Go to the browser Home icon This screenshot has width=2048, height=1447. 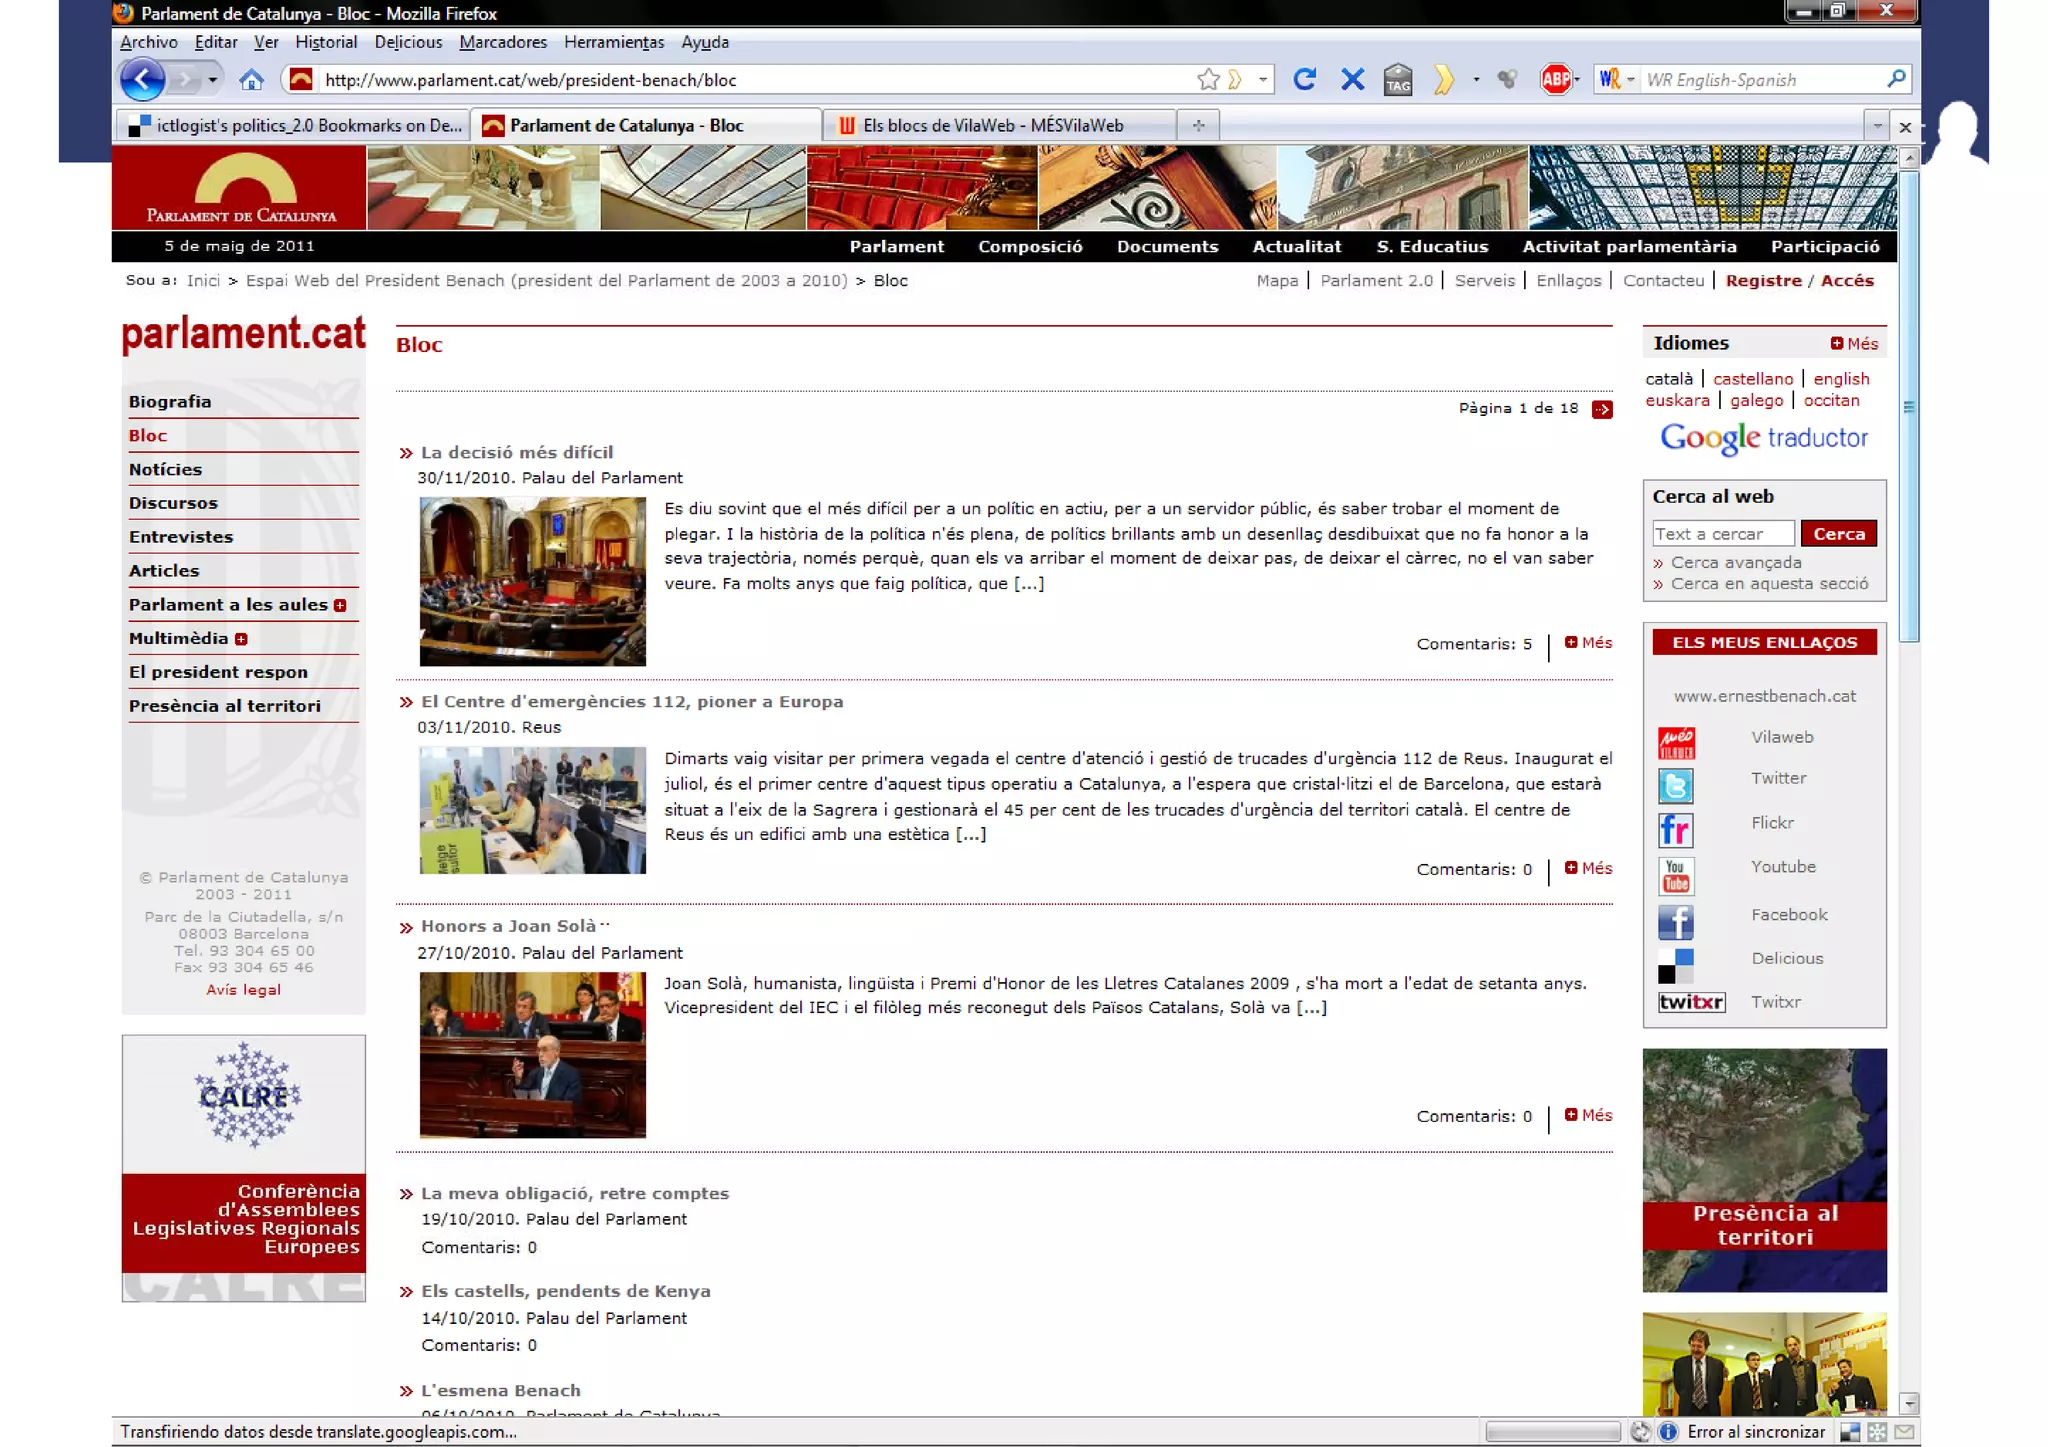click(x=251, y=80)
